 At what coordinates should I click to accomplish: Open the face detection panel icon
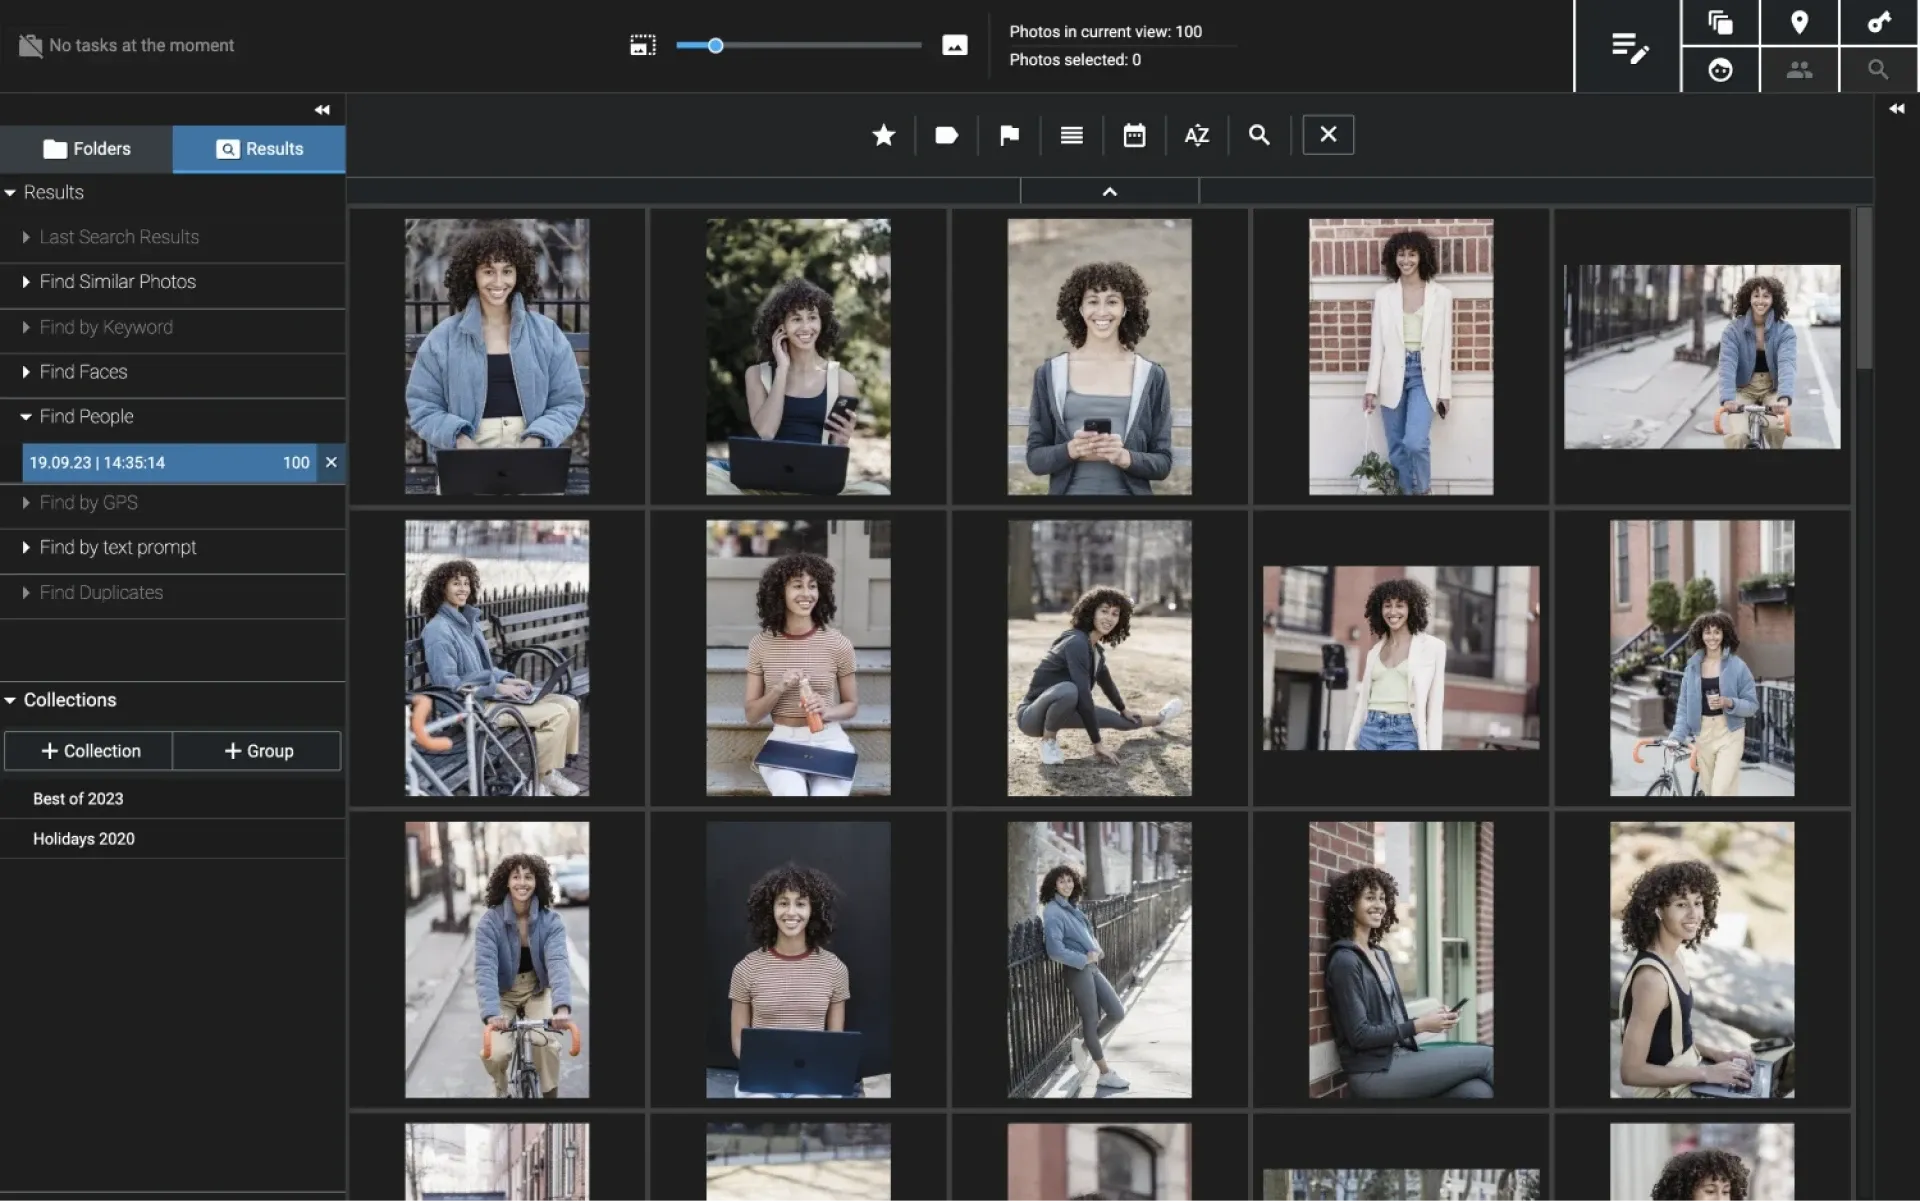tap(1720, 70)
